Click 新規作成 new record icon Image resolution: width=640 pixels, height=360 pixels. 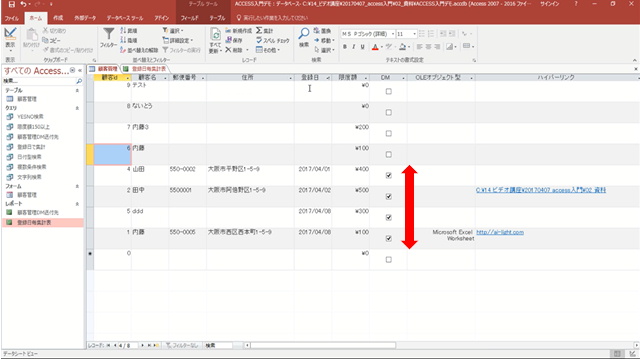[x=228, y=31]
